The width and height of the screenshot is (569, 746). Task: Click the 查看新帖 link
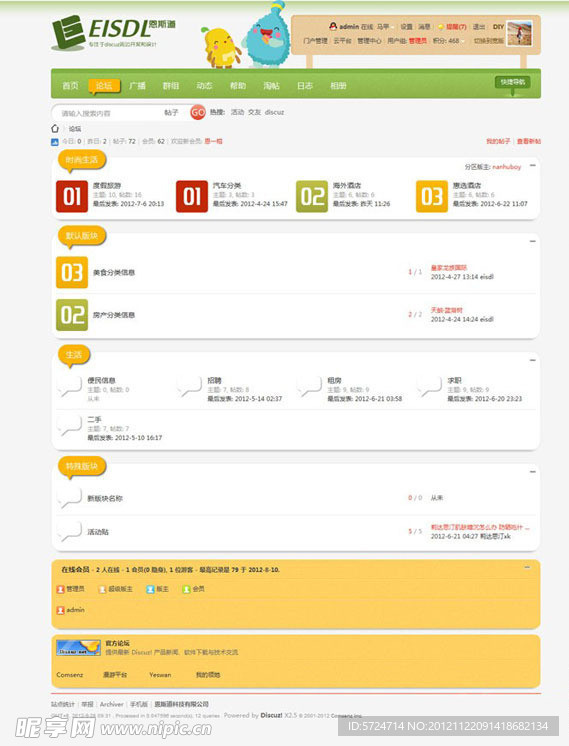coord(529,141)
